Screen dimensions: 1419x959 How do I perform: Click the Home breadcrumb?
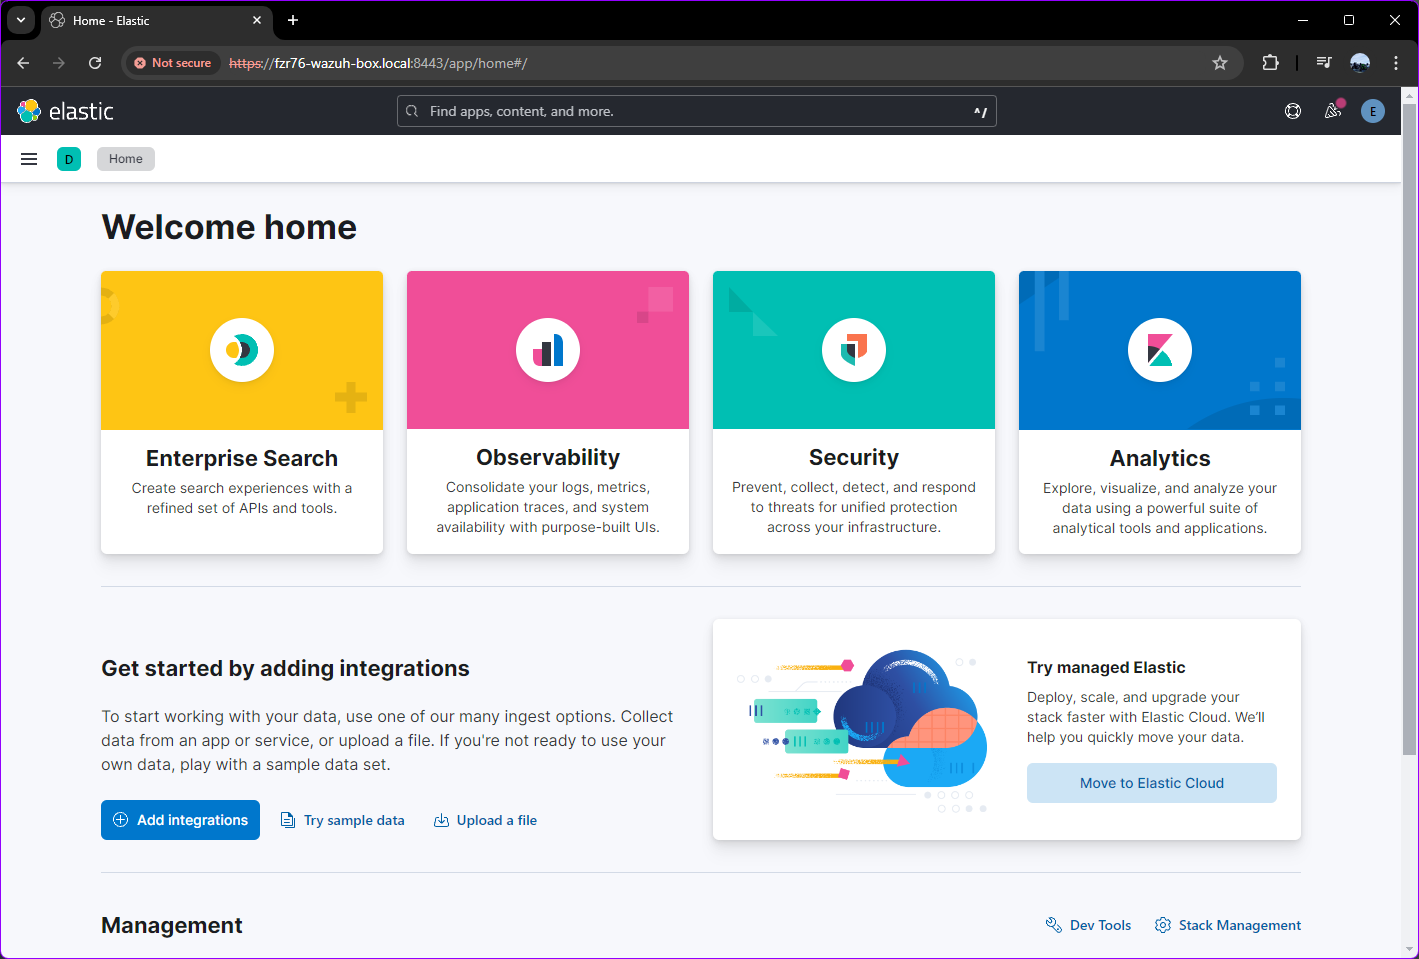(126, 159)
